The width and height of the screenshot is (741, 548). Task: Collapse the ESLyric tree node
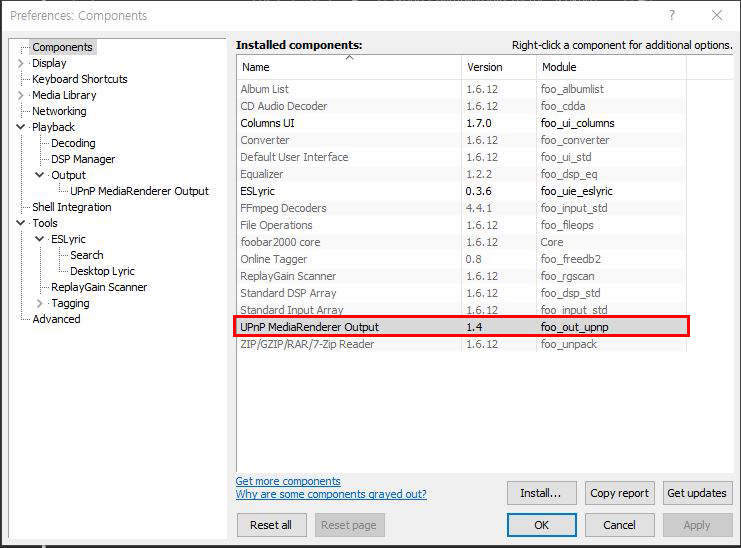click(40, 239)
